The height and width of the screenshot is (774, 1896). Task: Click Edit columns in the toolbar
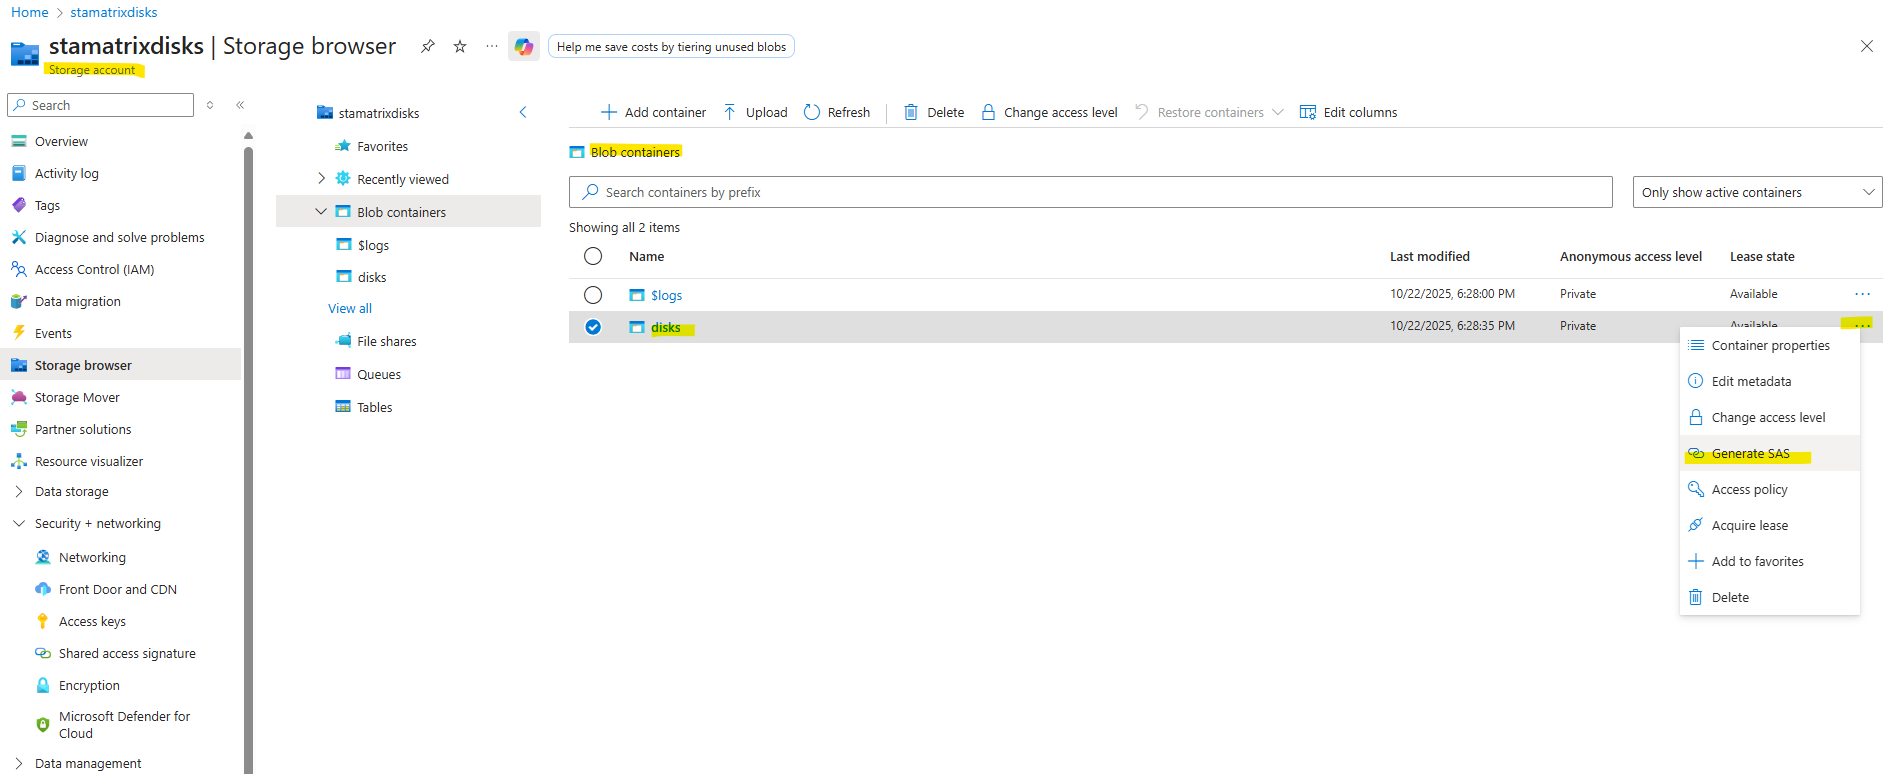pos(1348,112)
